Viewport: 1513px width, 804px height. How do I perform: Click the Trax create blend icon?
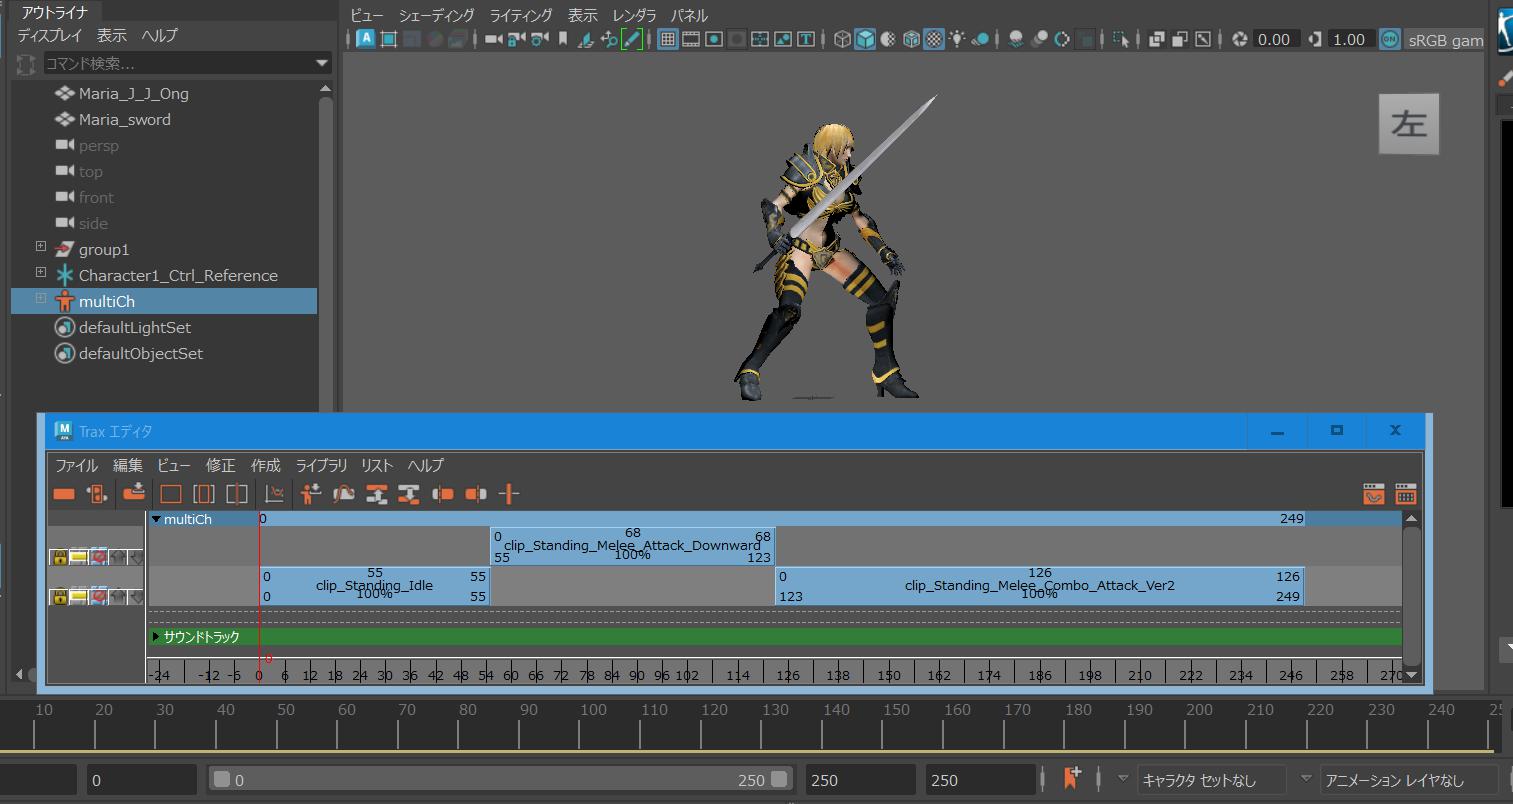click(x=97, y=494)
